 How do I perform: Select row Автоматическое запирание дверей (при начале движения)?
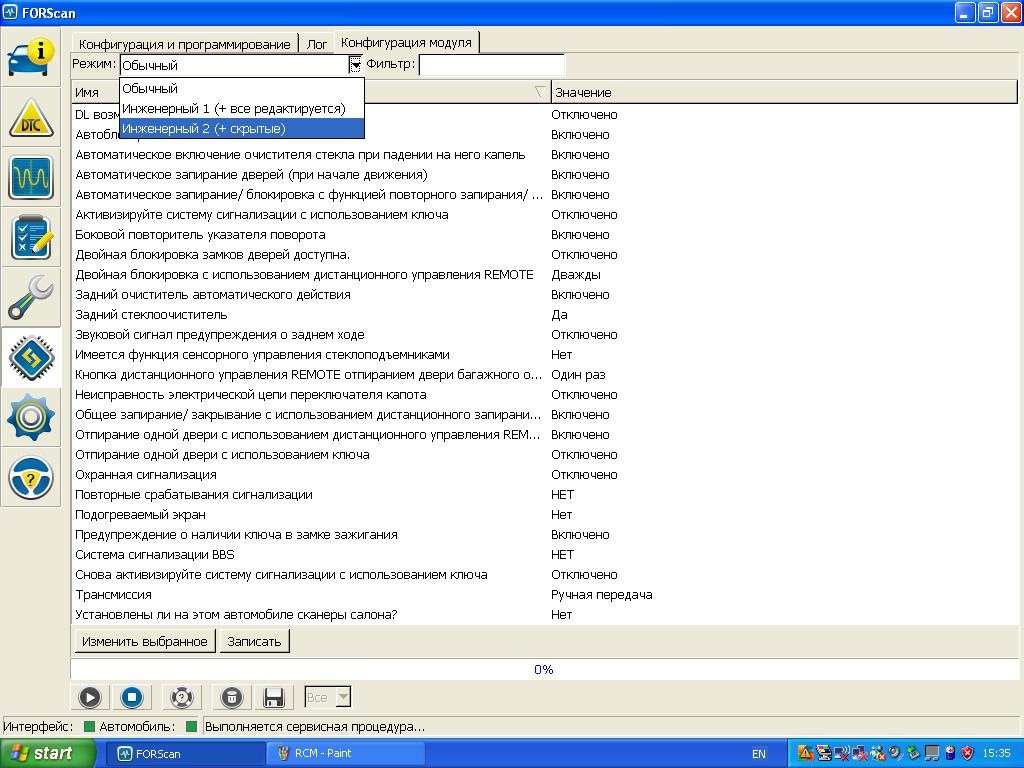pyautogui.click(x=543, y=174)
